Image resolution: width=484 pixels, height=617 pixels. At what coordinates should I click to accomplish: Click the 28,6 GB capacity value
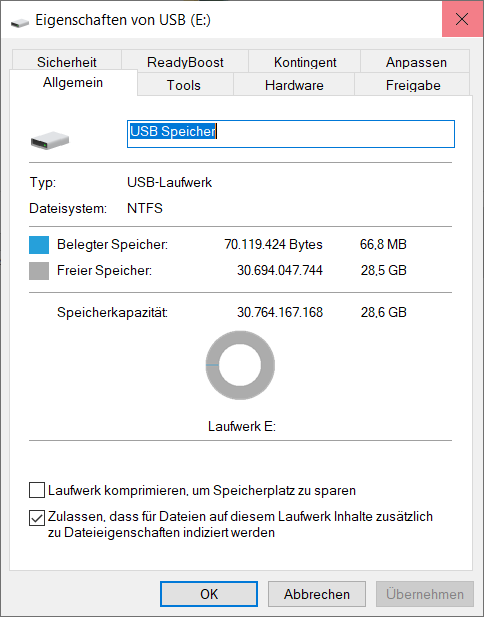tap(384, 312)
